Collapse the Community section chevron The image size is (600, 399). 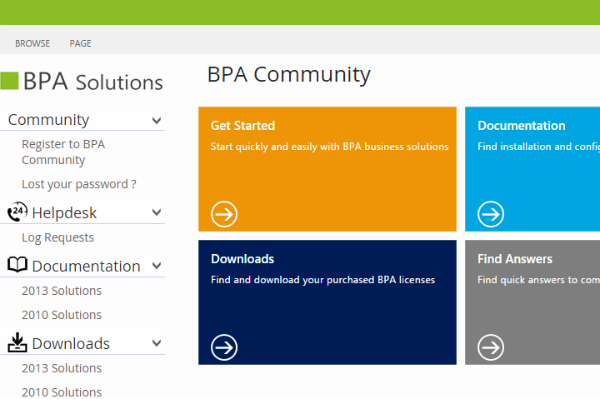(157, 121)
